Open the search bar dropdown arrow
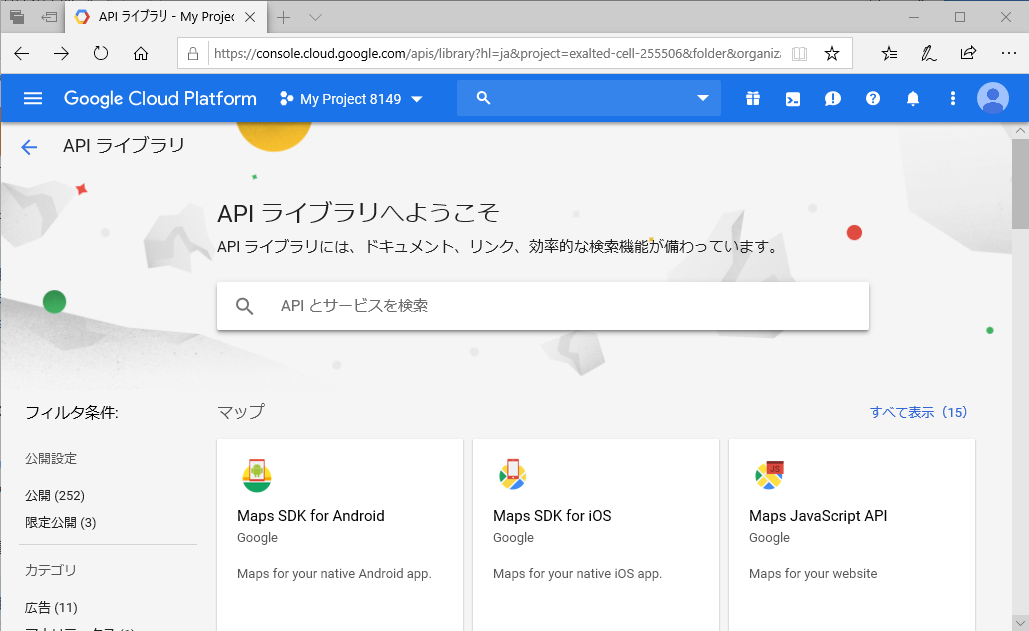The height and width of the screenshot is (631, 1029). point(704,98)
